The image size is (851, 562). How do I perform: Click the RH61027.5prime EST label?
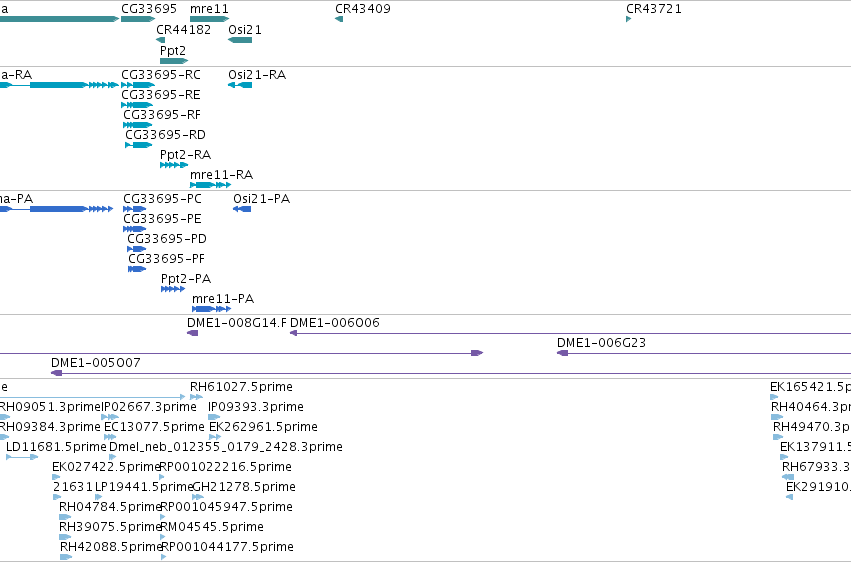241,387
